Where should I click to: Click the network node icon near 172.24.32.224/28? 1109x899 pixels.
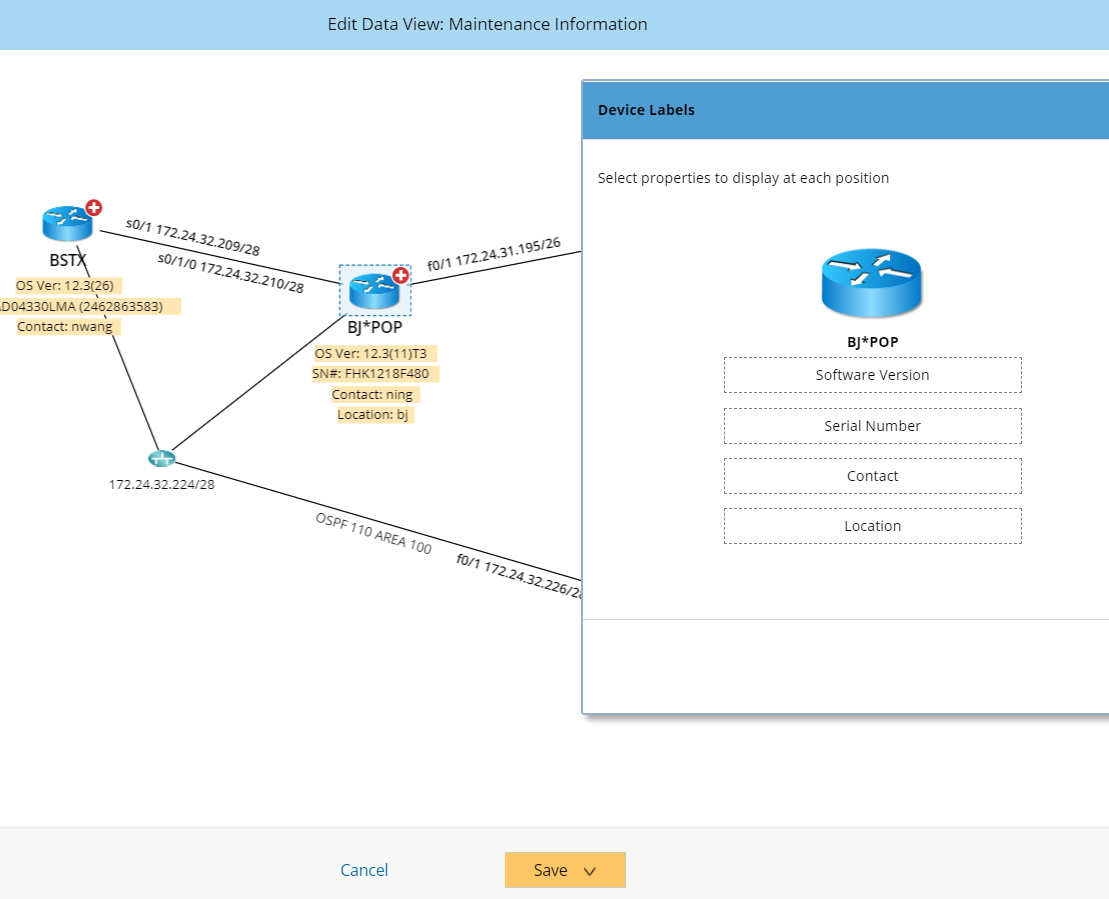(162, 457)
